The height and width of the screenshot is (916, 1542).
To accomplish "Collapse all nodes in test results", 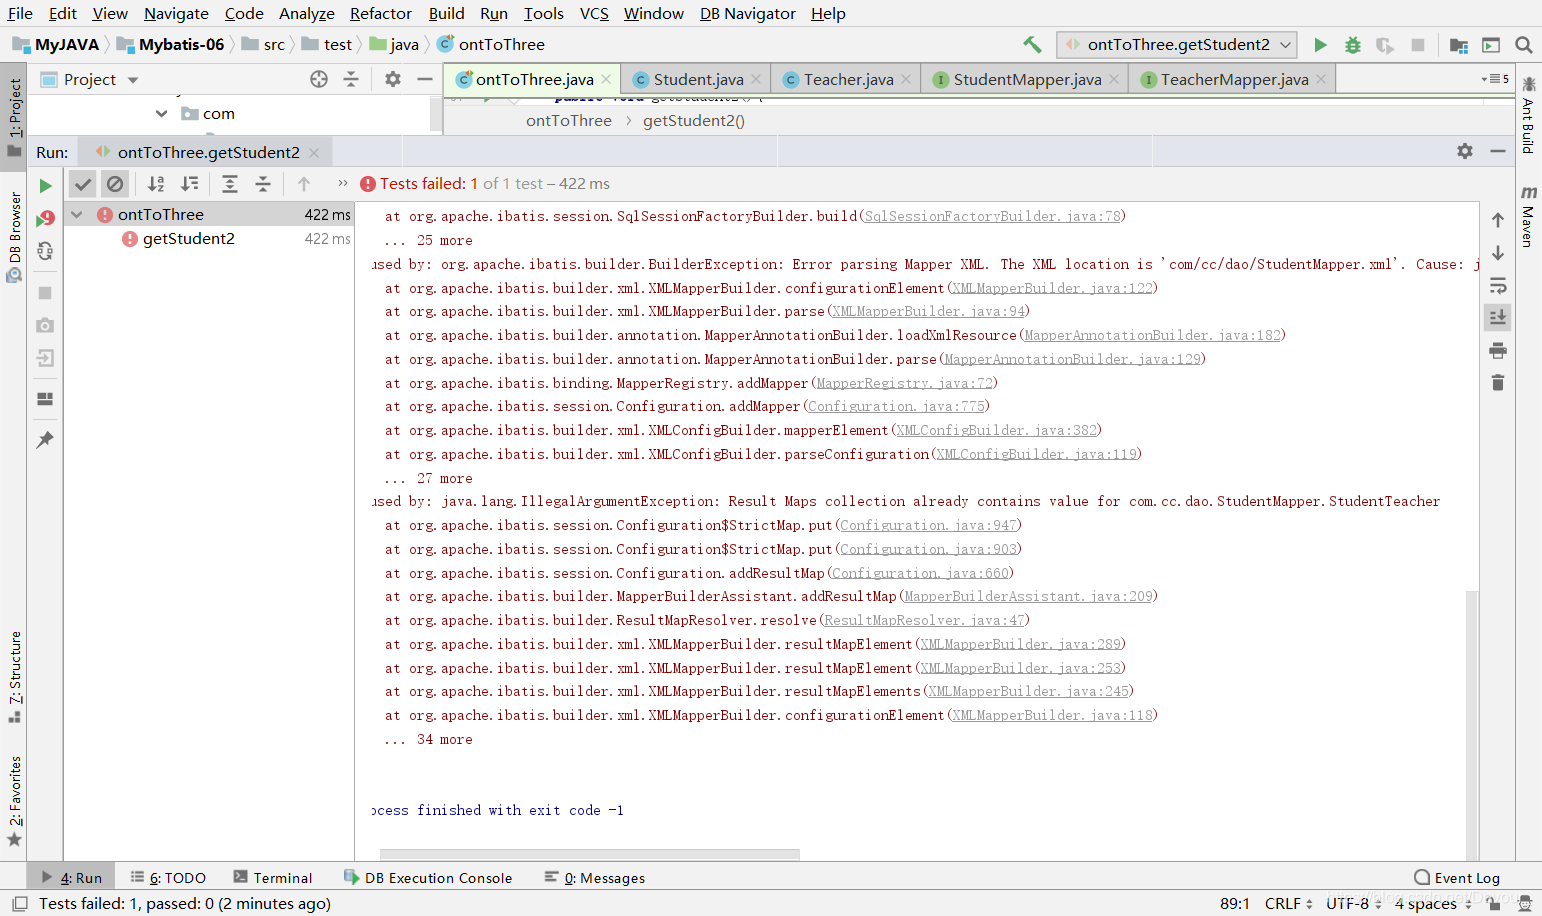I will coord(263,184).
